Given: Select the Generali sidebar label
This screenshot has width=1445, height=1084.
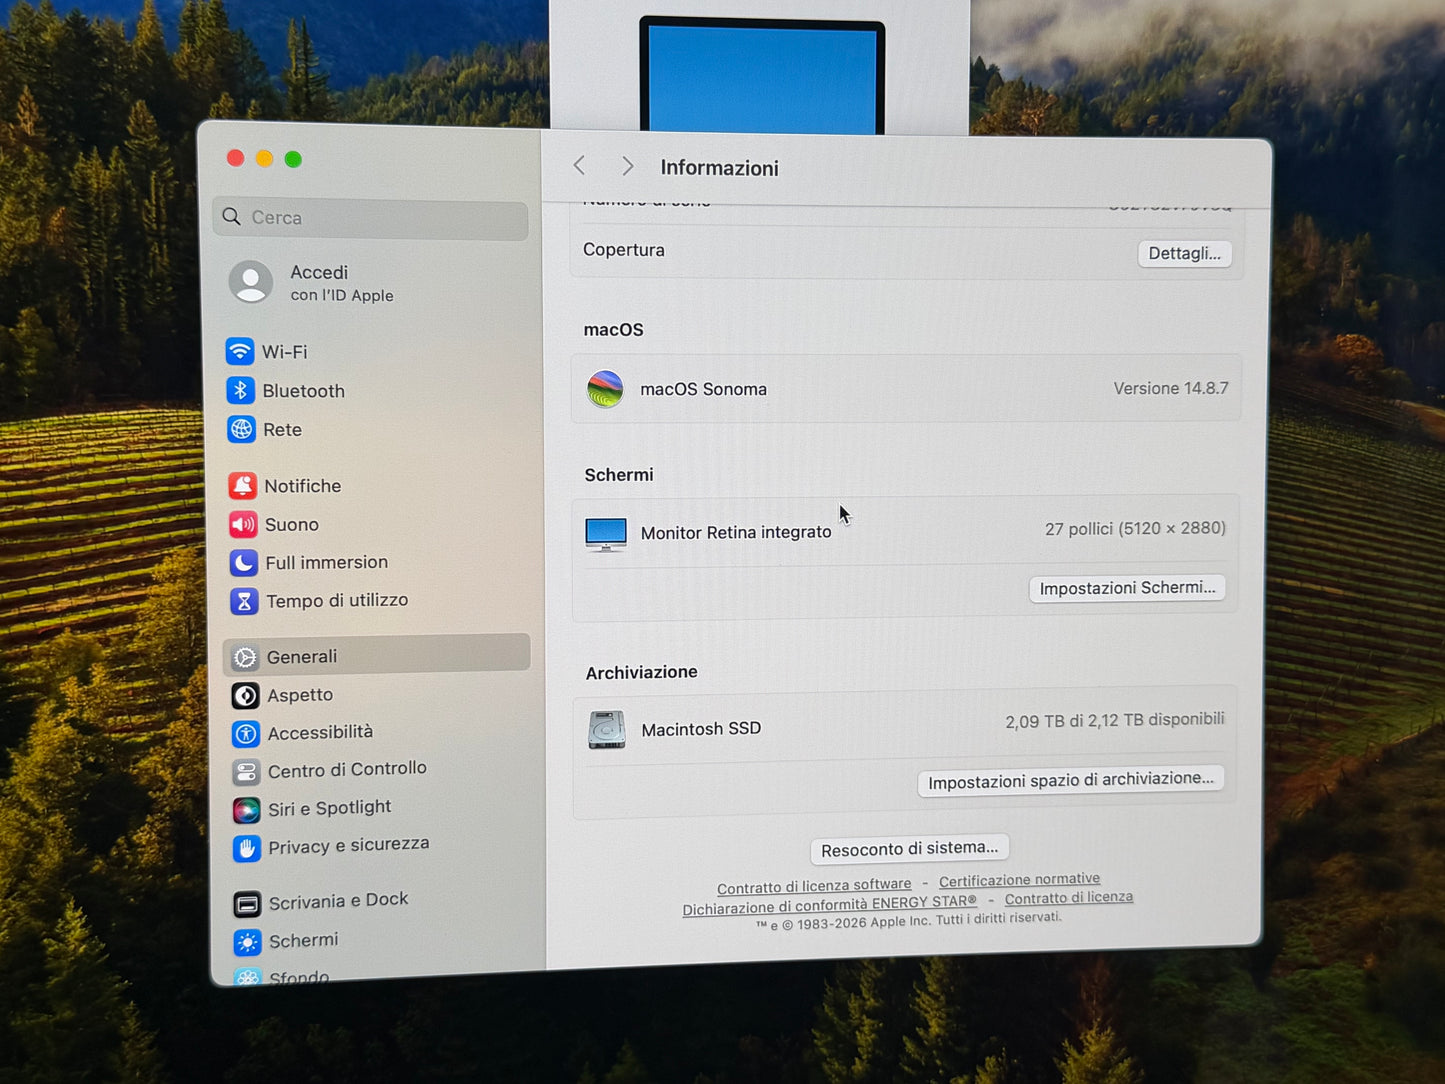Looking at the screenshot, I should coord(302,657).
